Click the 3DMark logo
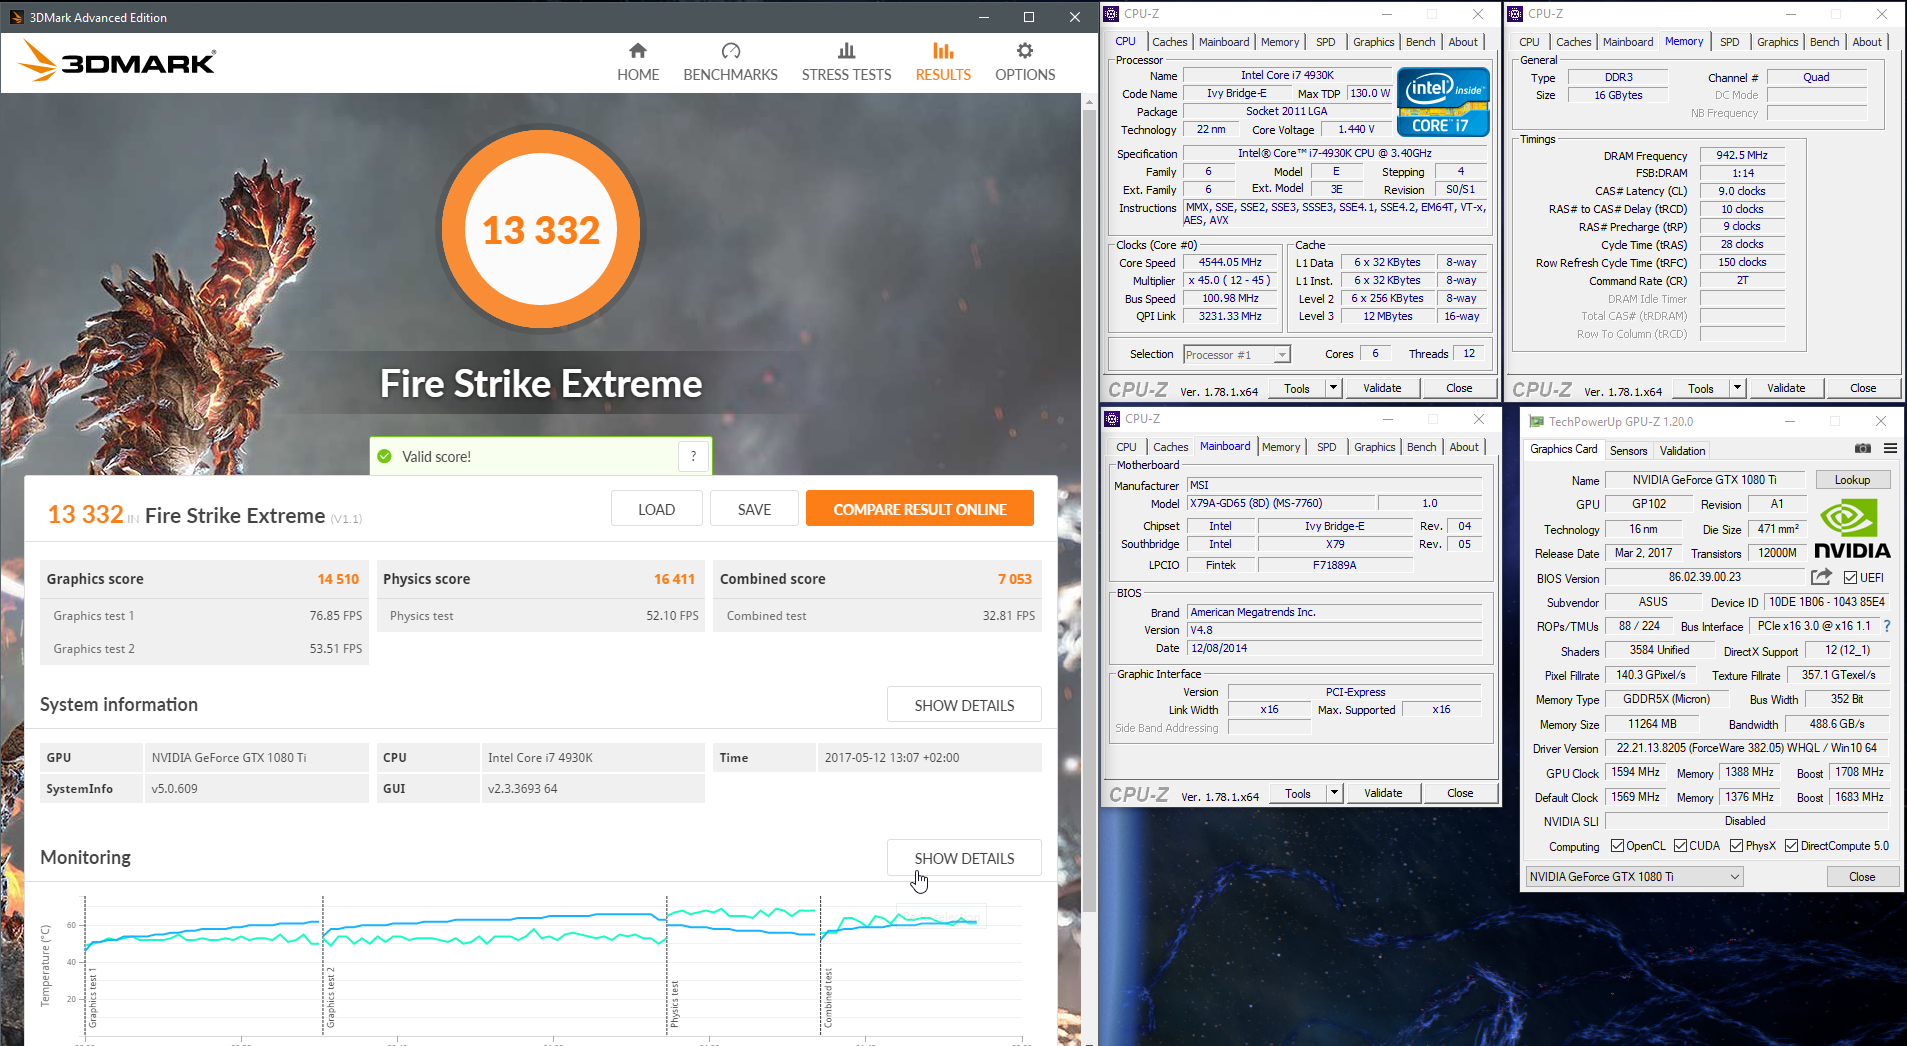Screen dimensions: 1907x1046 [x=117, y=61]
